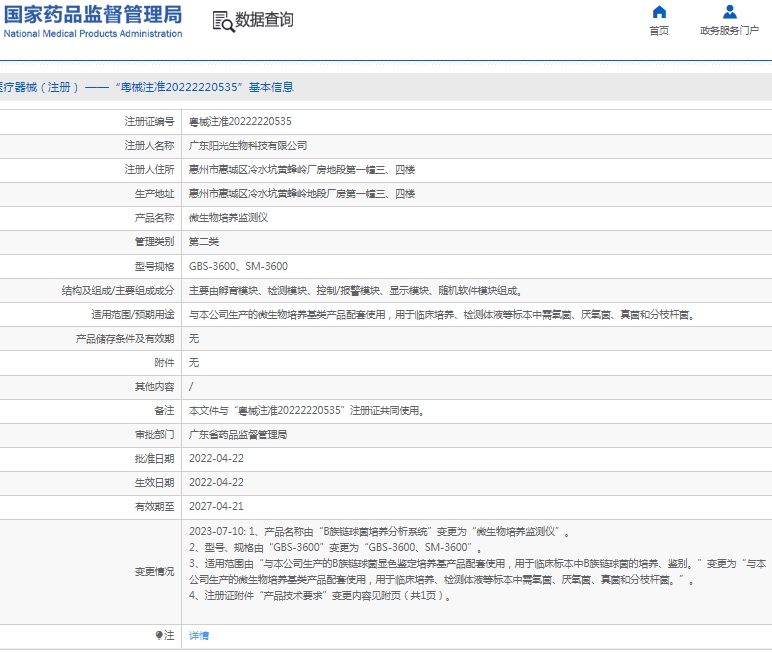Select change item 2 about model specification

coord(335,548)
